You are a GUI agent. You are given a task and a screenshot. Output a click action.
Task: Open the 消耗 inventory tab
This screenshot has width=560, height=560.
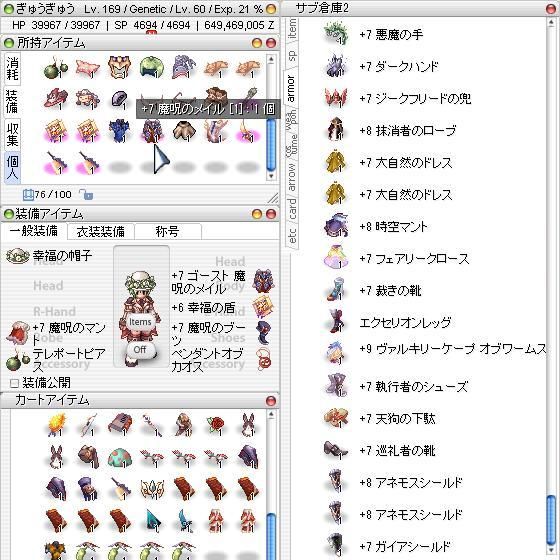[x=12, y=69]
